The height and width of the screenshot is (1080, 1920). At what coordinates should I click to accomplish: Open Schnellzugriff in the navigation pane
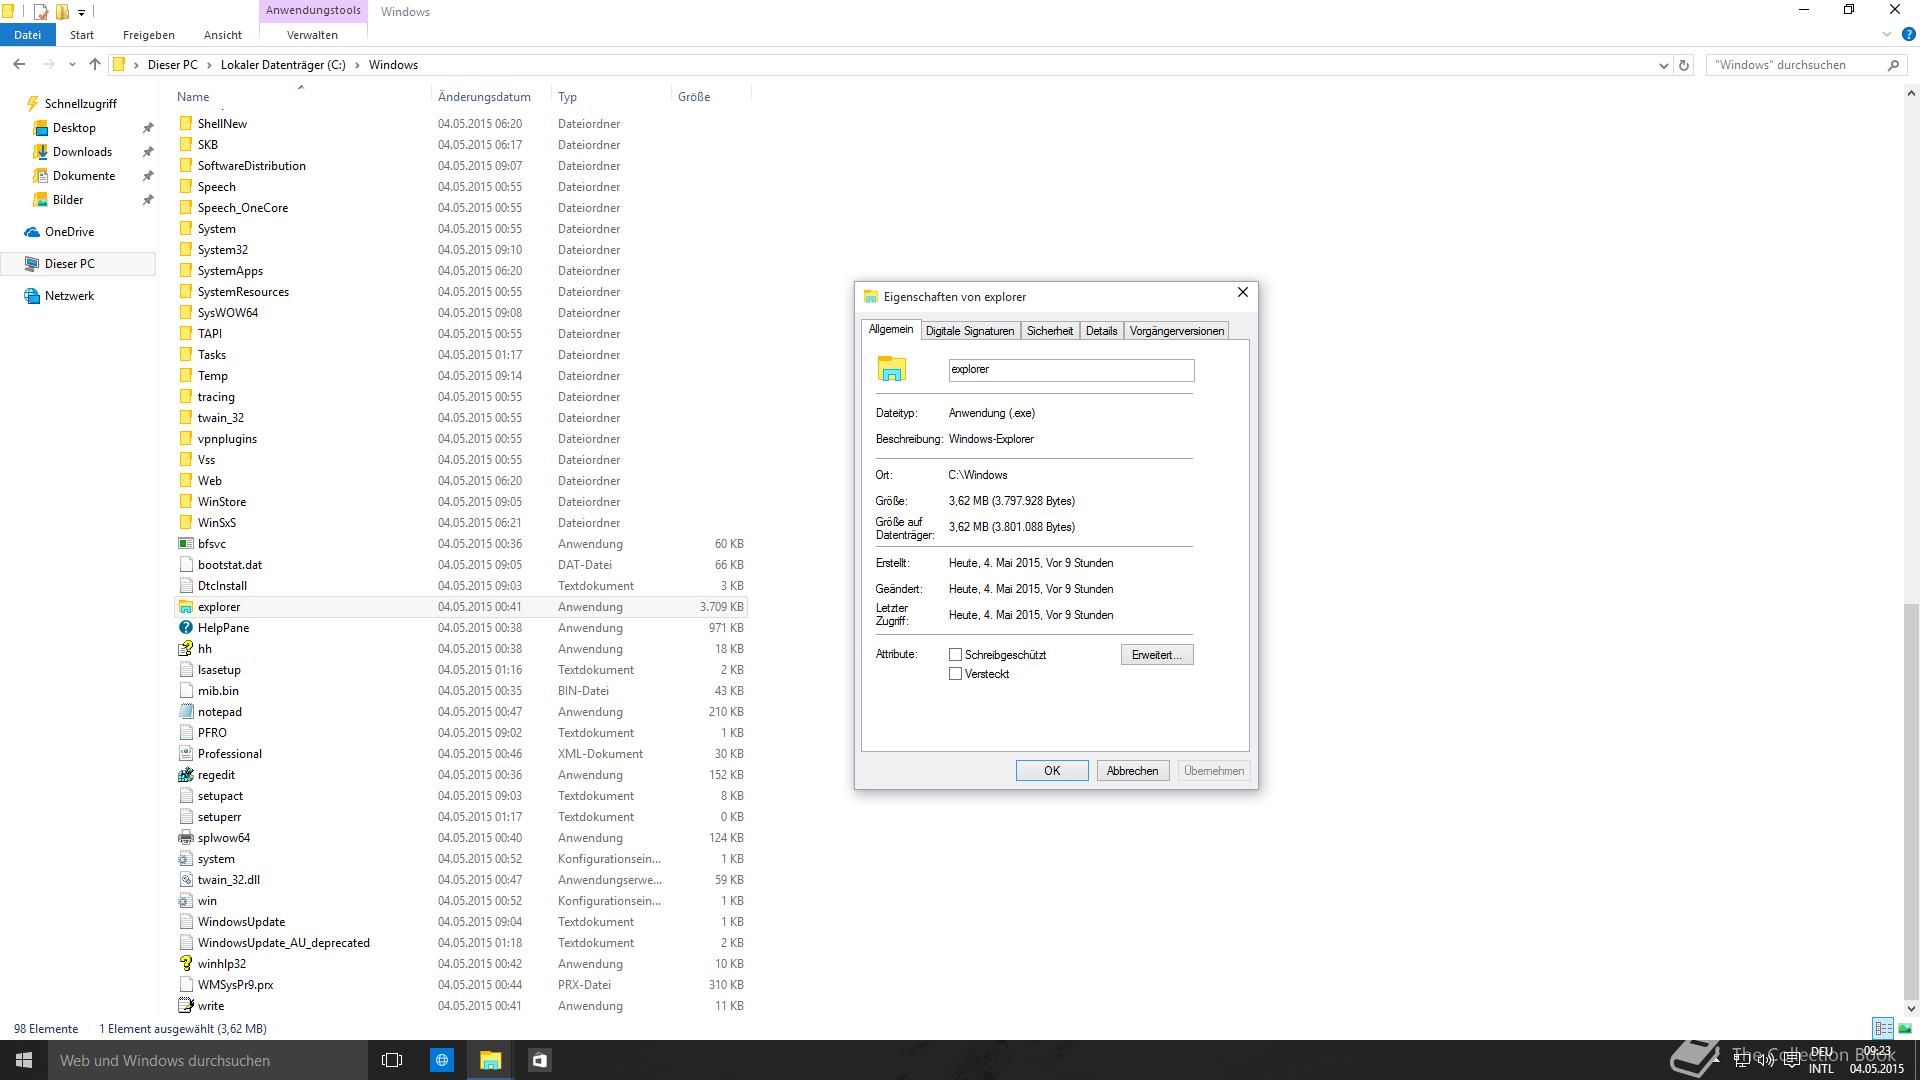(80, 104)
